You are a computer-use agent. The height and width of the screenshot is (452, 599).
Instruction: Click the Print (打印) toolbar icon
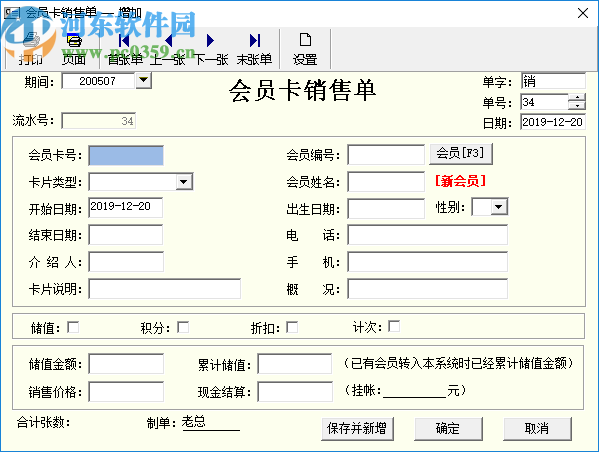click(31, 49)
